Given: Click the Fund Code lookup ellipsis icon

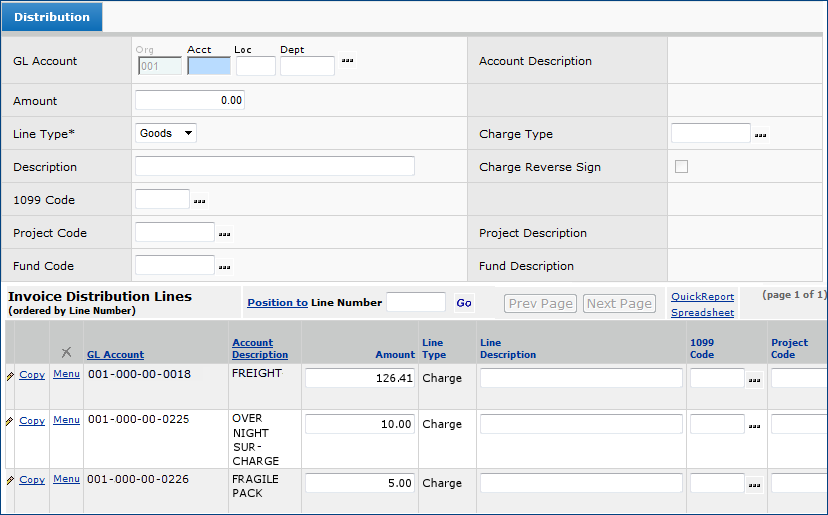Looking at the screenshot, I should click(225, 267).
